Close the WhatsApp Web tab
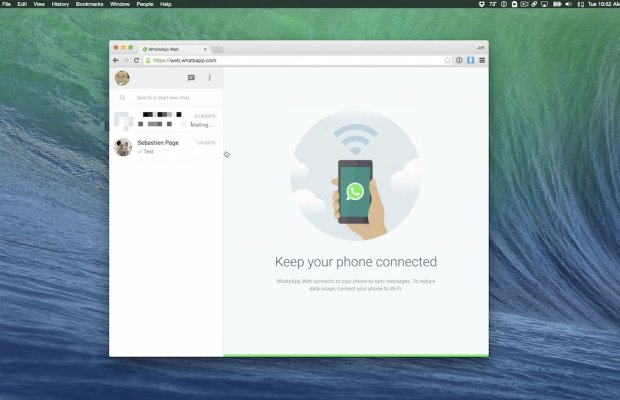This screenshot has height=400, width=620. pos(205,49)
